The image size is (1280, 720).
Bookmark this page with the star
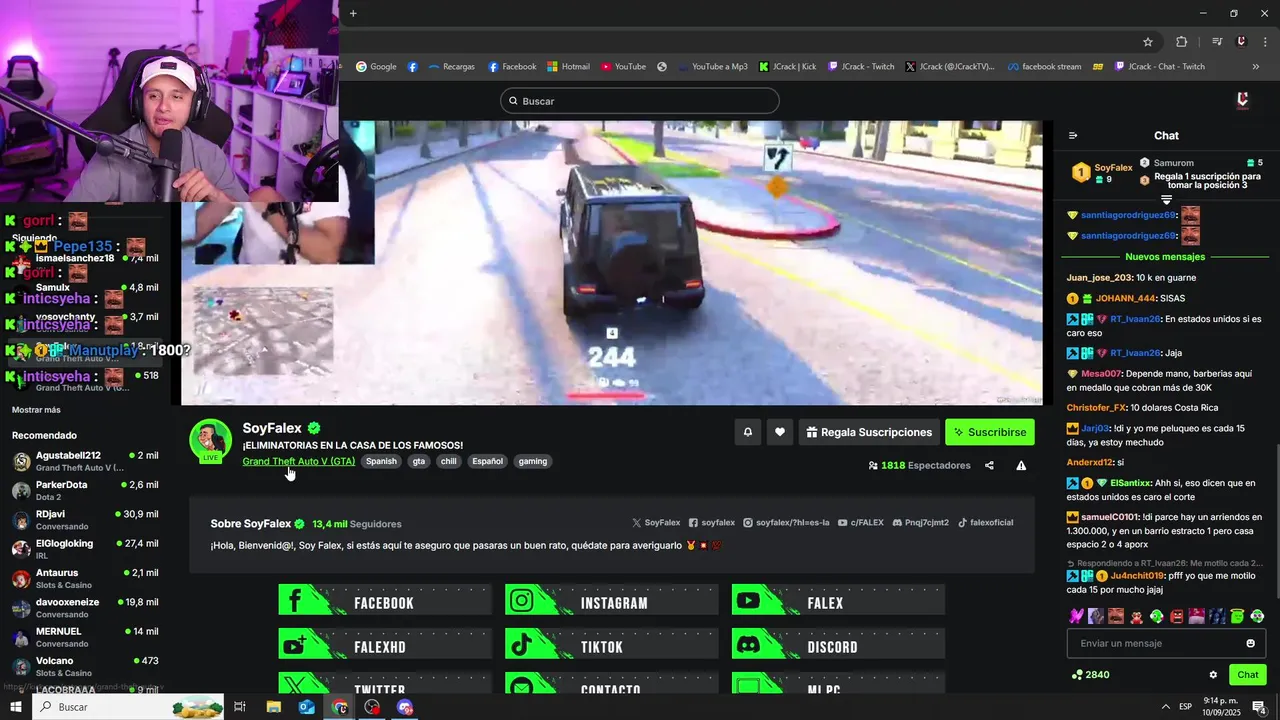point(1148,42)
